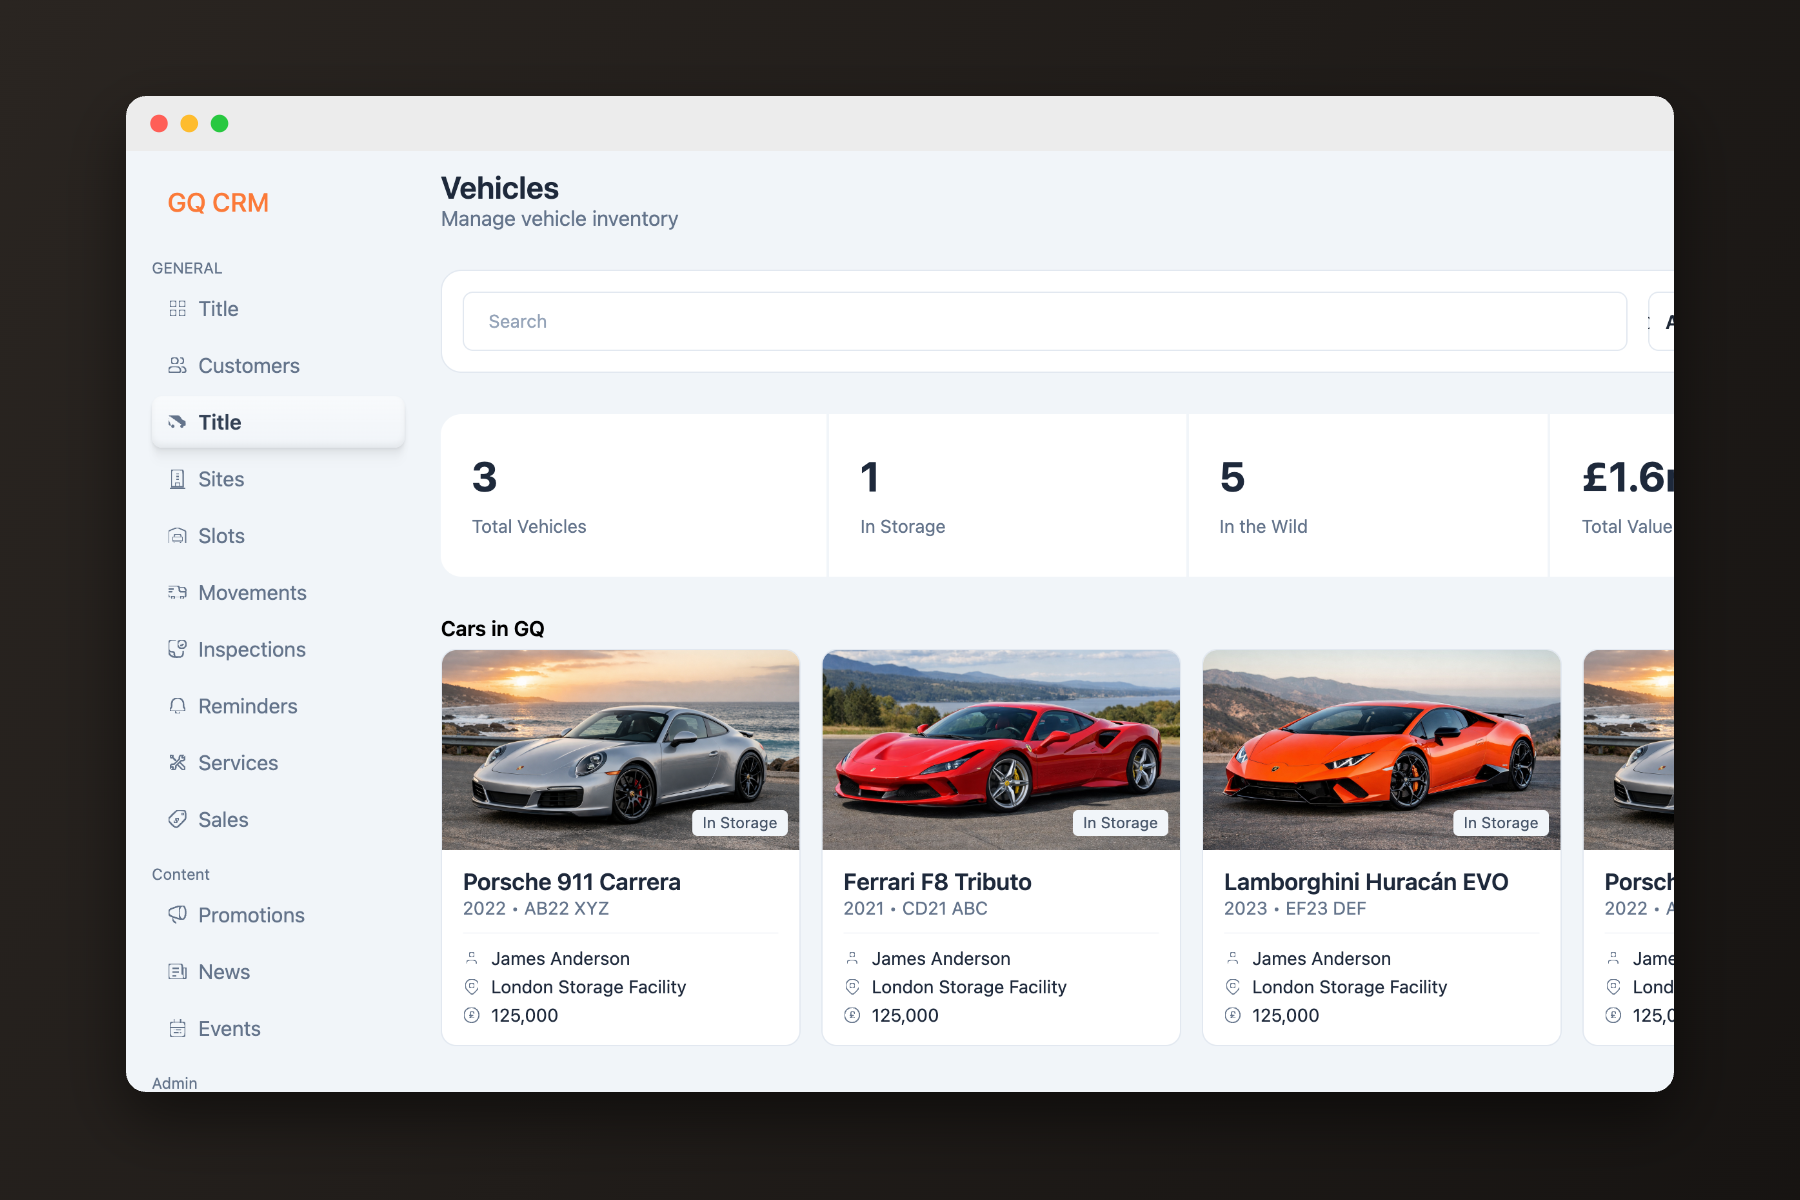
Task: Click the Cars in GQ heading
Action: click(x=493, y=629)
